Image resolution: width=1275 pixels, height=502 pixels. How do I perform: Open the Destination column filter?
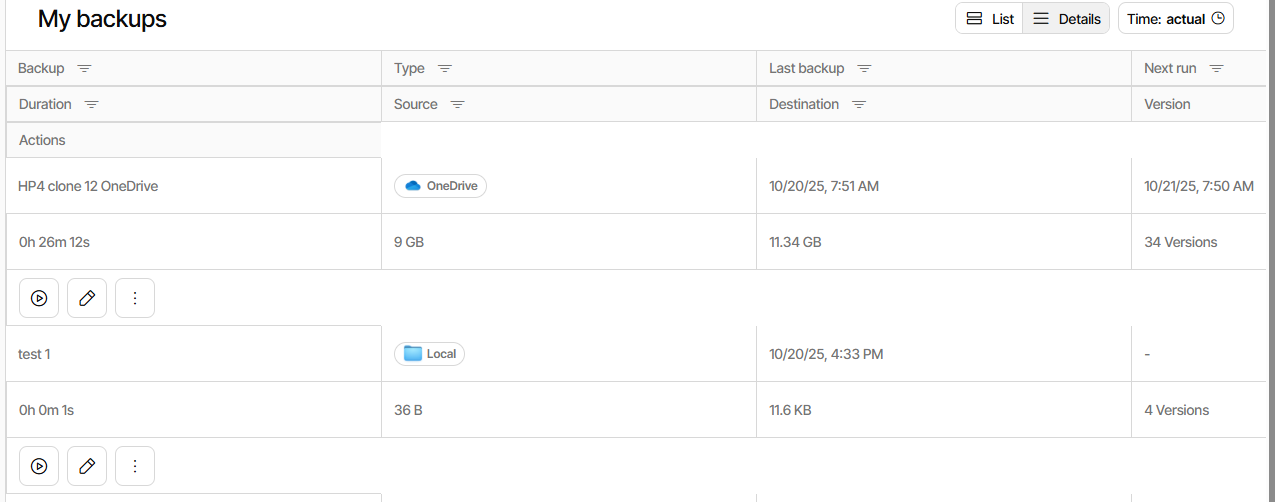coord(859,105)
